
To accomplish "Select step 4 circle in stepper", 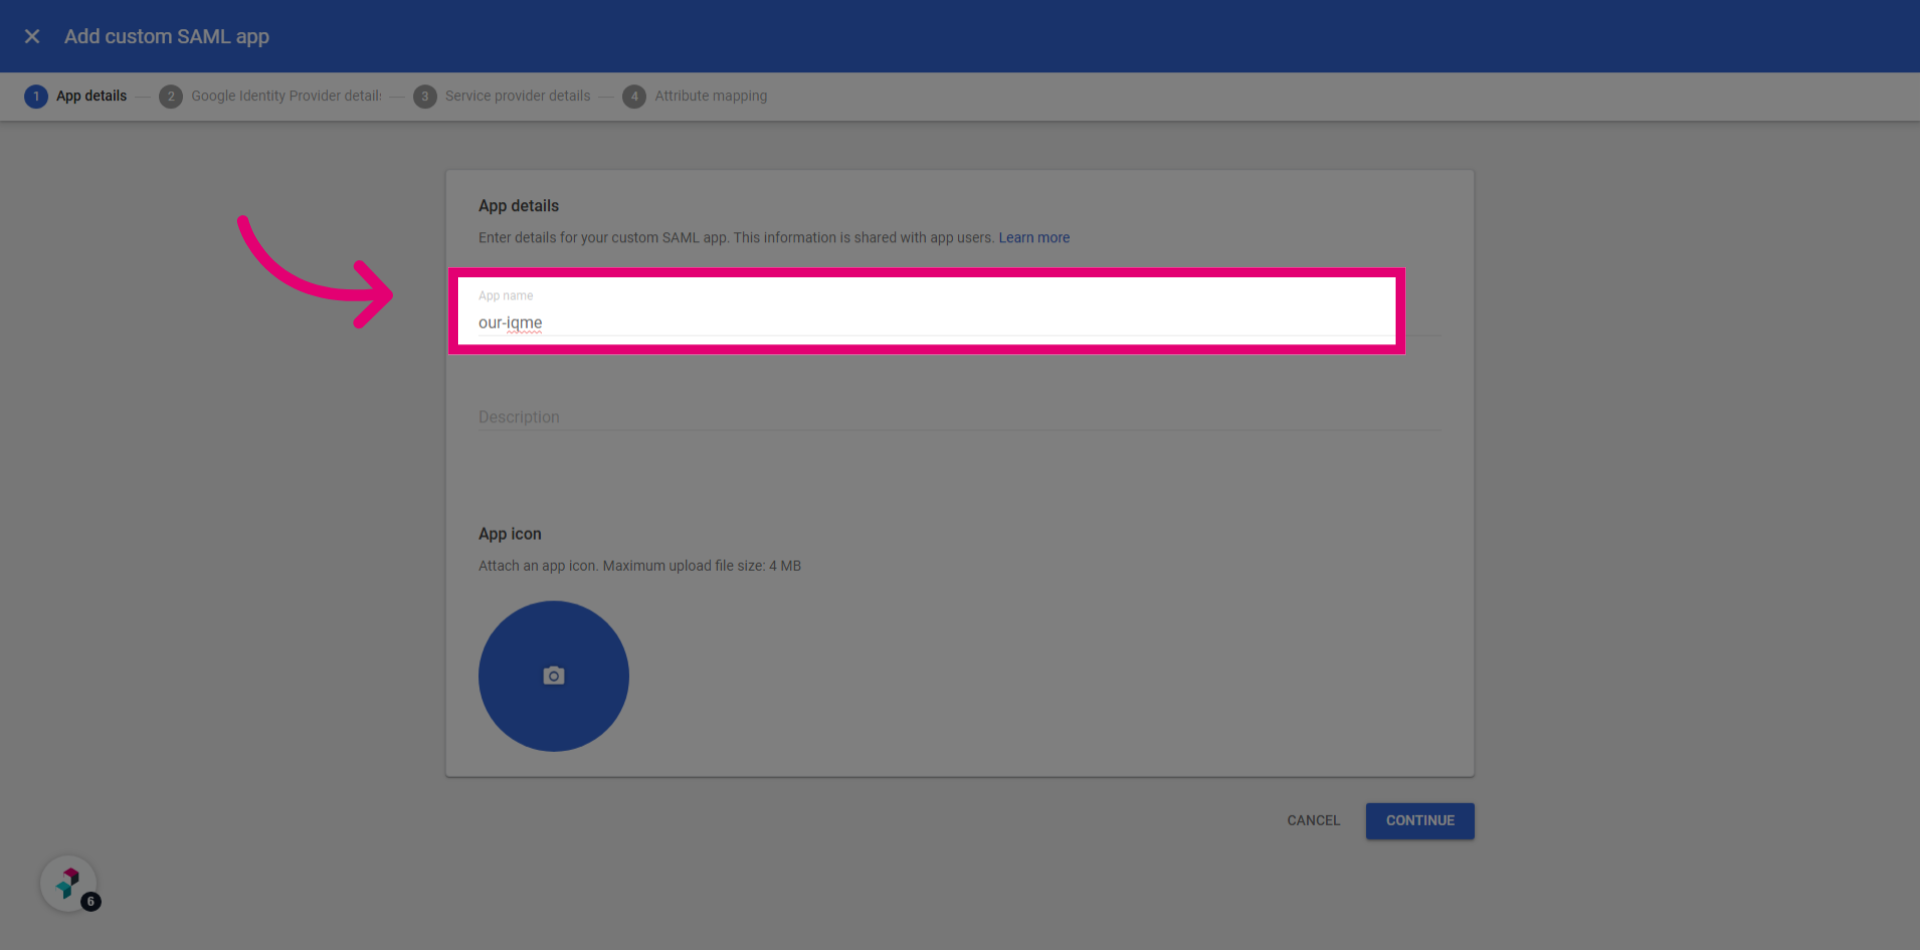I will [634, 96].
